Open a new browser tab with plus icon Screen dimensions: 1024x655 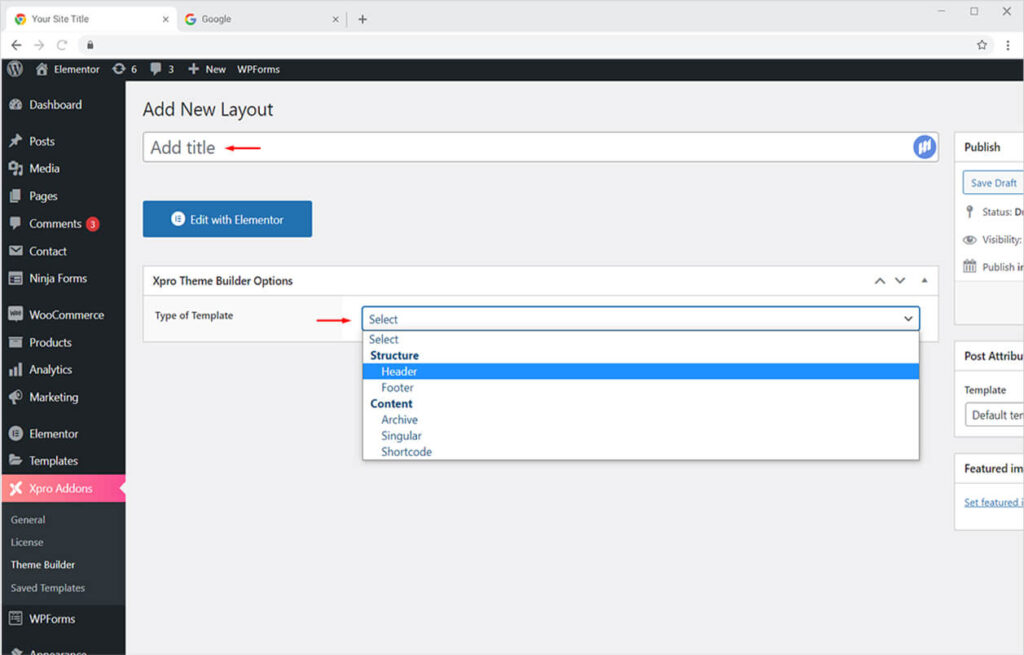pos(362,19)
